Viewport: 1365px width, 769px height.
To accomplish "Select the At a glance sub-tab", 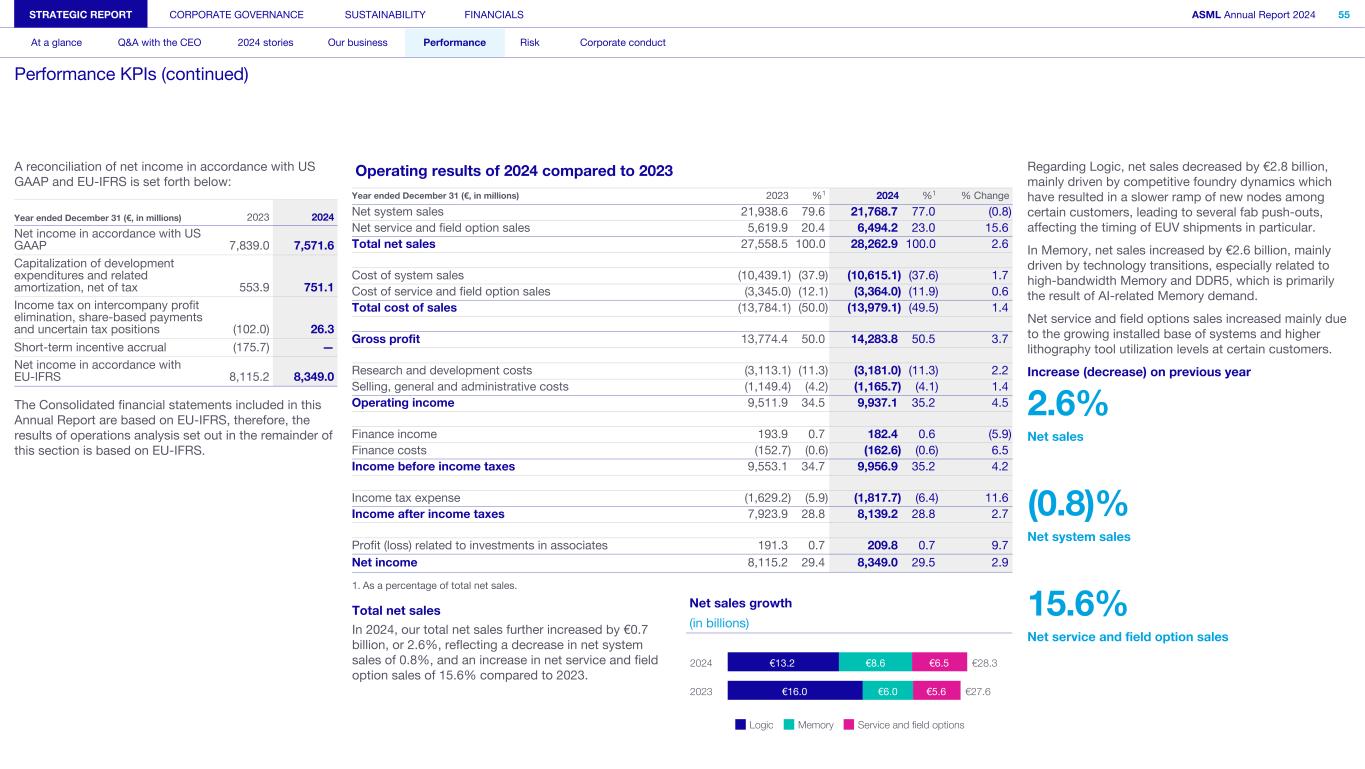I will [56, 42].
